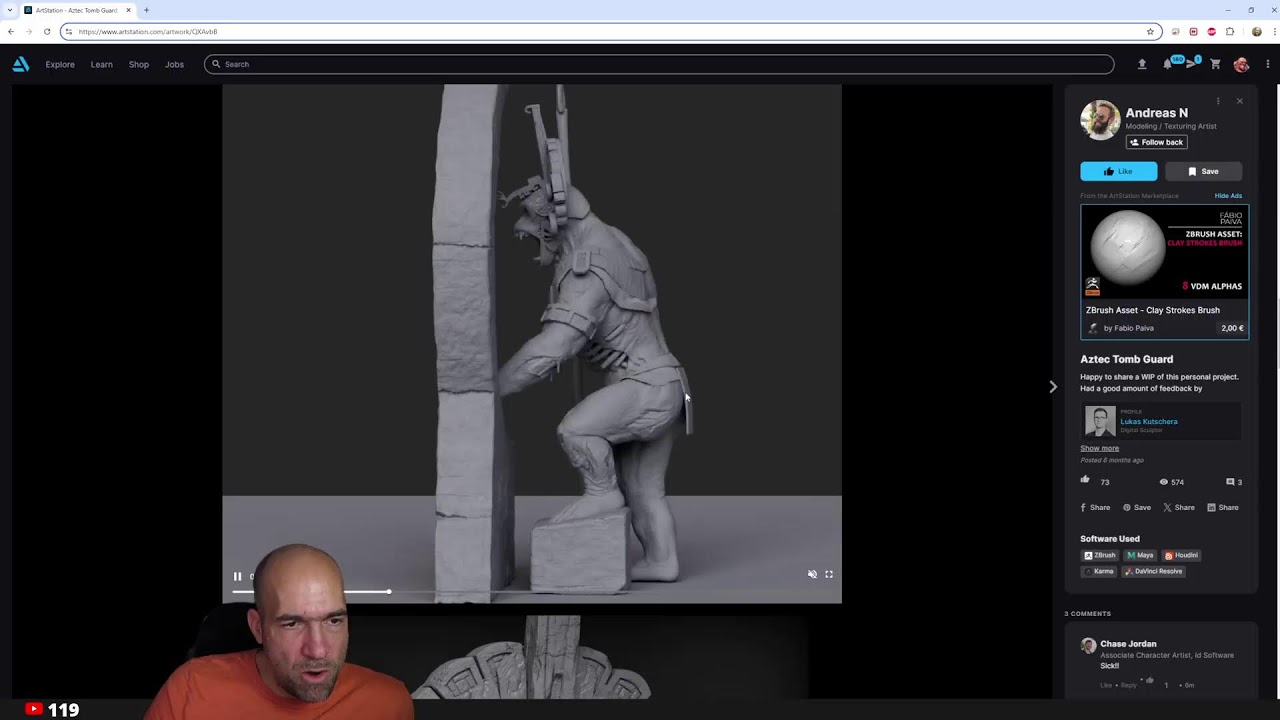This screenshot has width=1280, height=720.
Task: Enter video fullscreen mode
Action: click(829, 574)
